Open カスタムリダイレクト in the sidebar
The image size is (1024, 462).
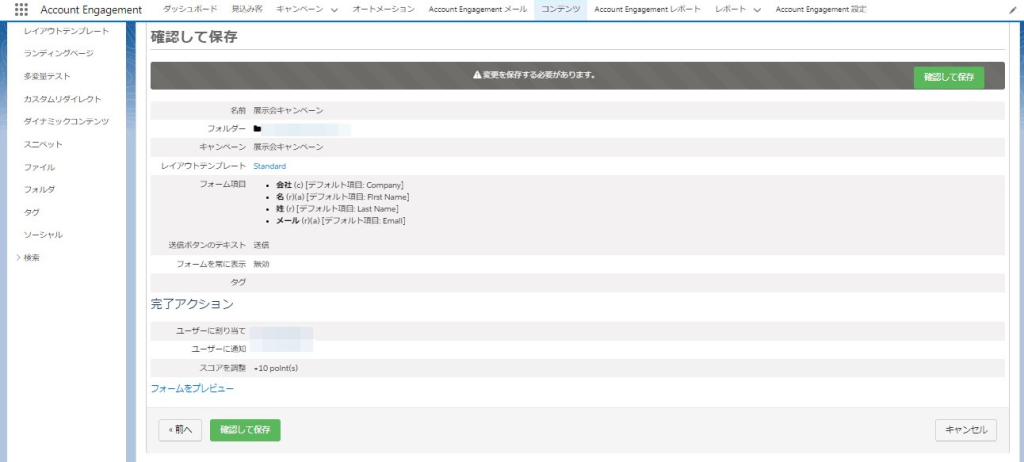(x=62, y=99)
